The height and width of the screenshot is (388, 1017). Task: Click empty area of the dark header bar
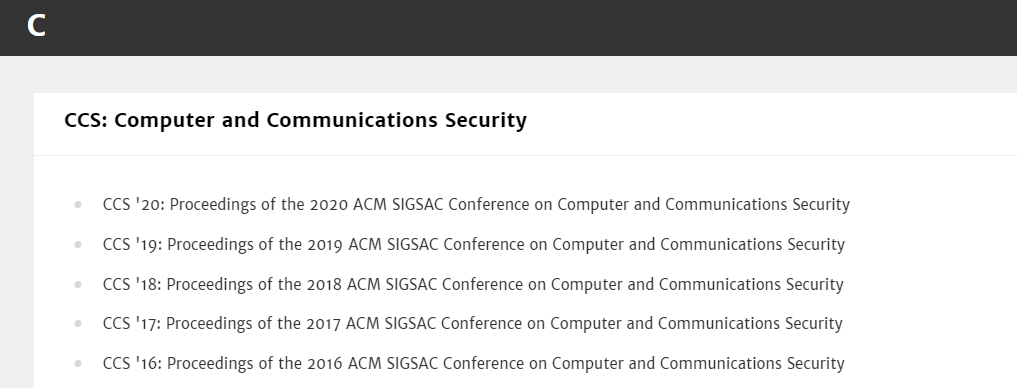click(x=519, y=27)
